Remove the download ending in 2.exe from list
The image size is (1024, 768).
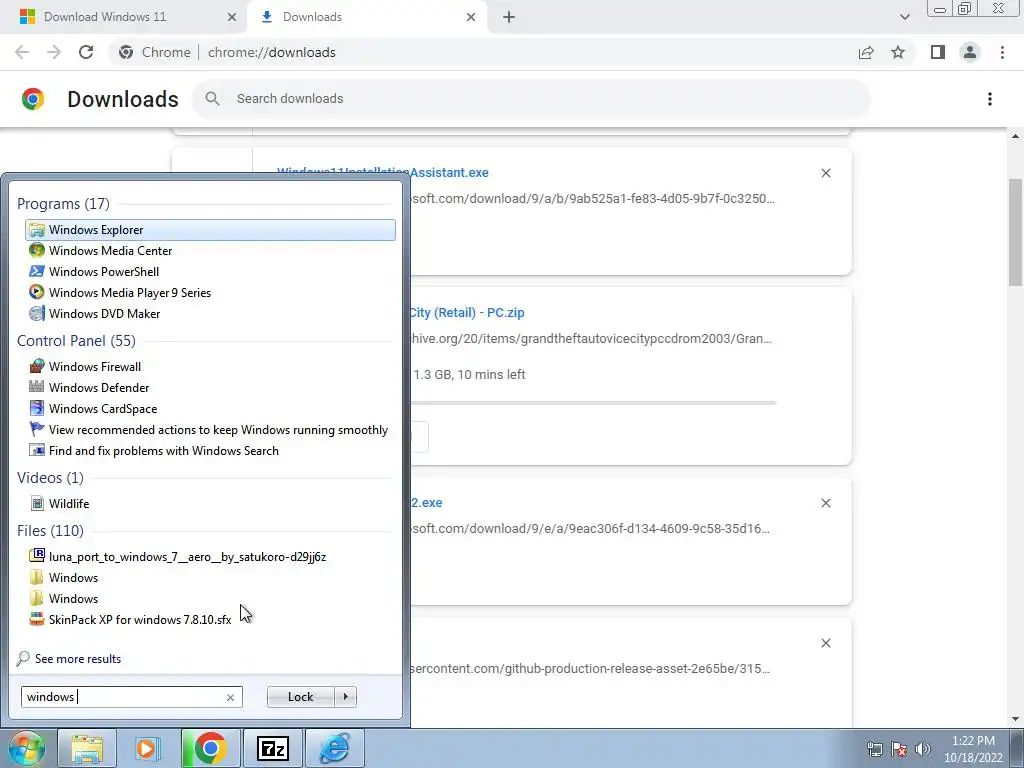pos(825,503)
